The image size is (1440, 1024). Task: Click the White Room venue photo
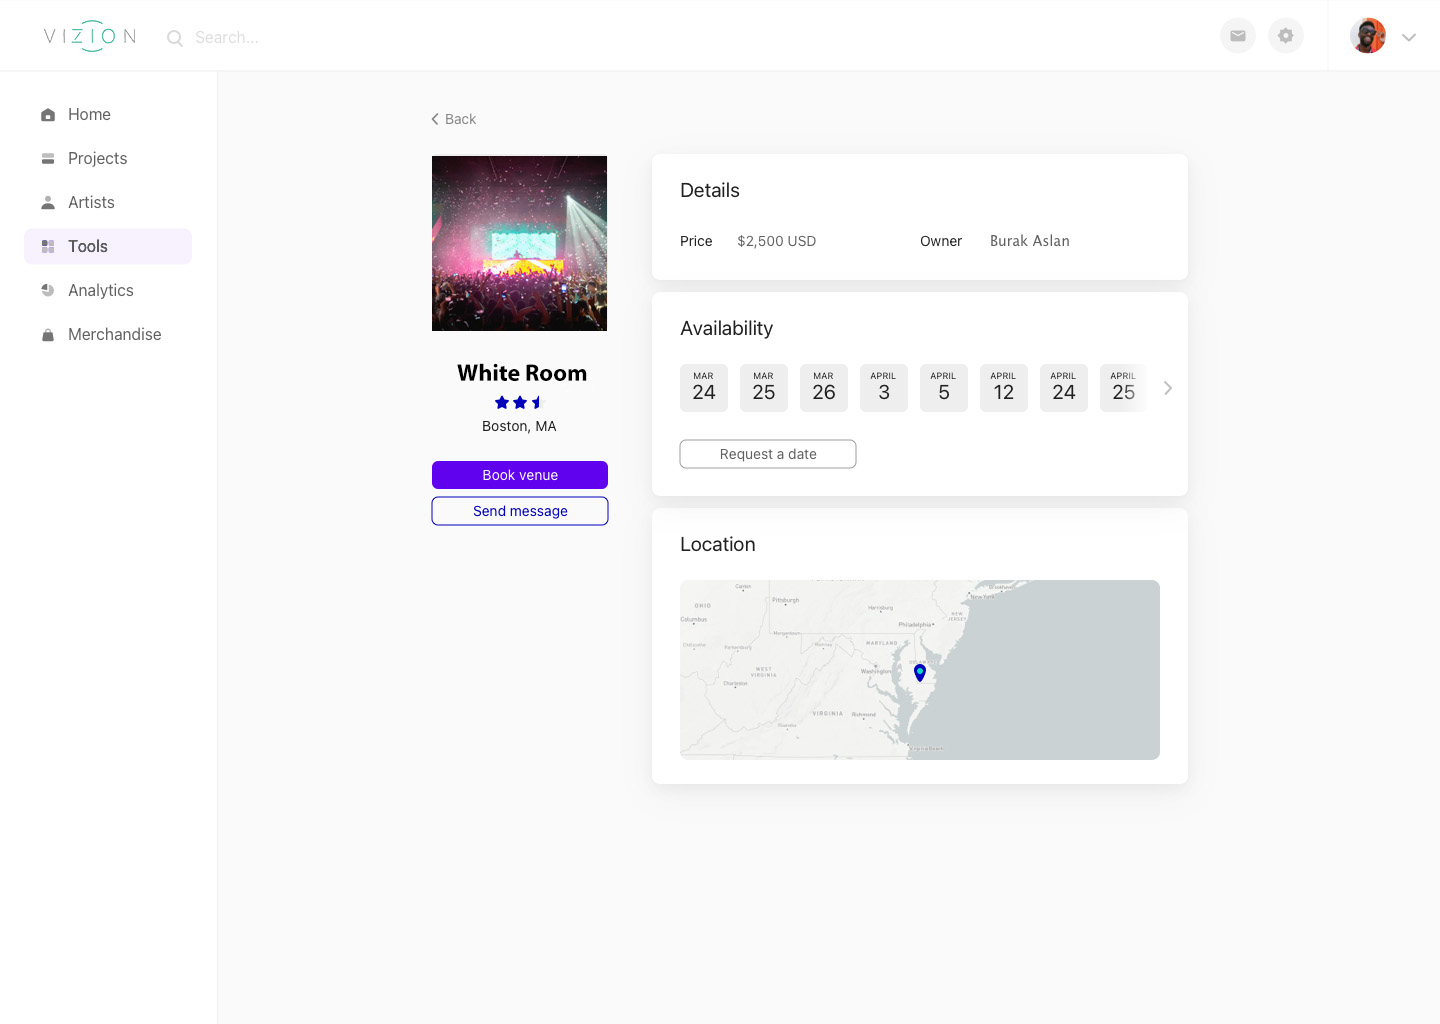[x=519, y=243]
